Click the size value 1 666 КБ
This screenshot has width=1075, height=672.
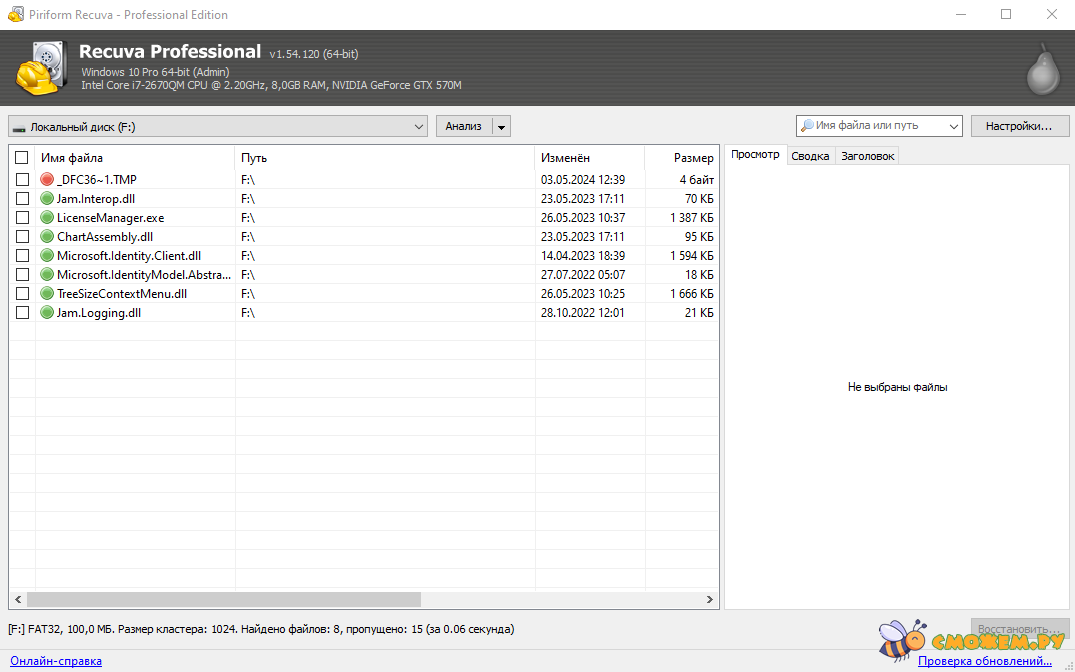pyautogui.click(x=692, y=294)
